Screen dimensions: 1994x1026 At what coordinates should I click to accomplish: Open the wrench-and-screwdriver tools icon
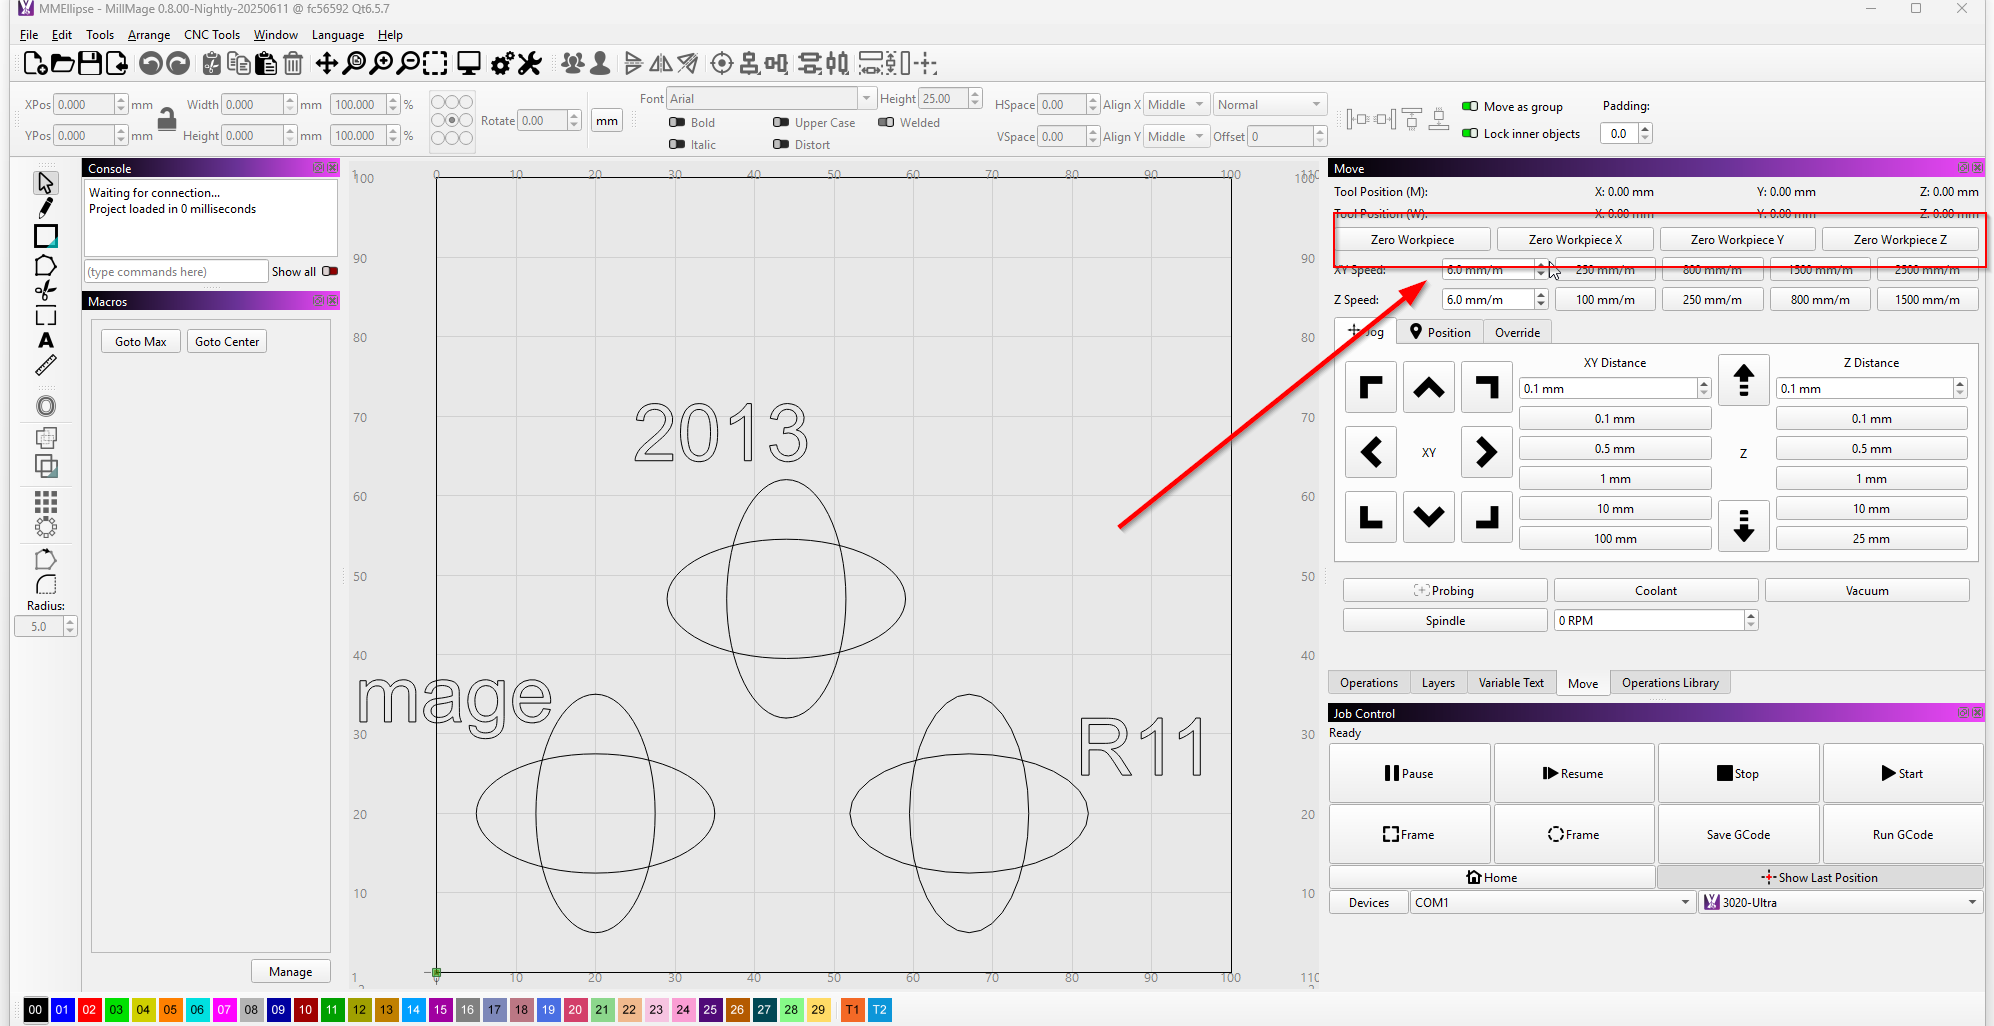(530, 64)
